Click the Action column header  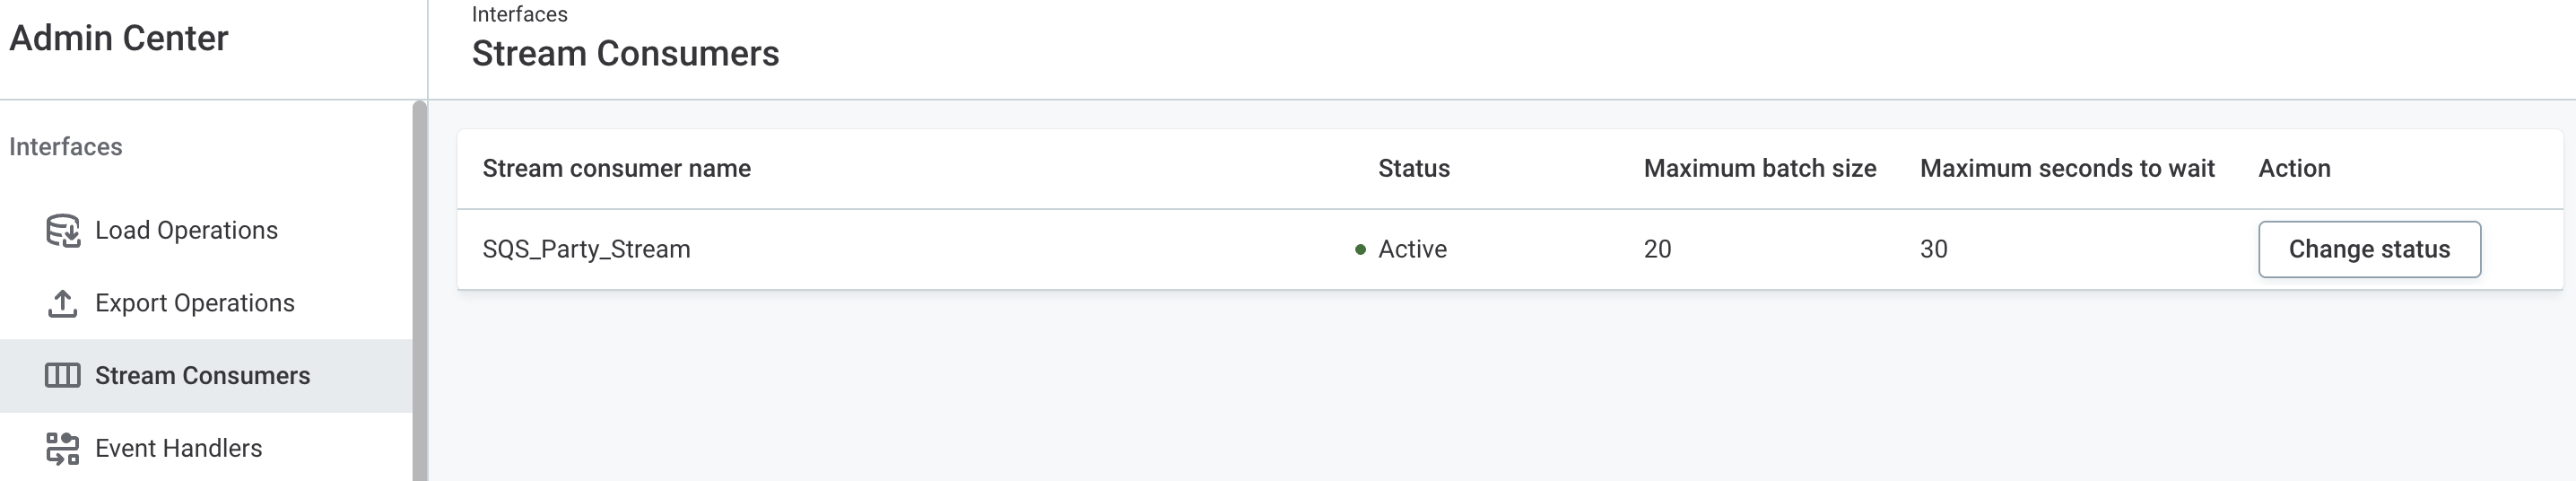tap(2294, 169)
